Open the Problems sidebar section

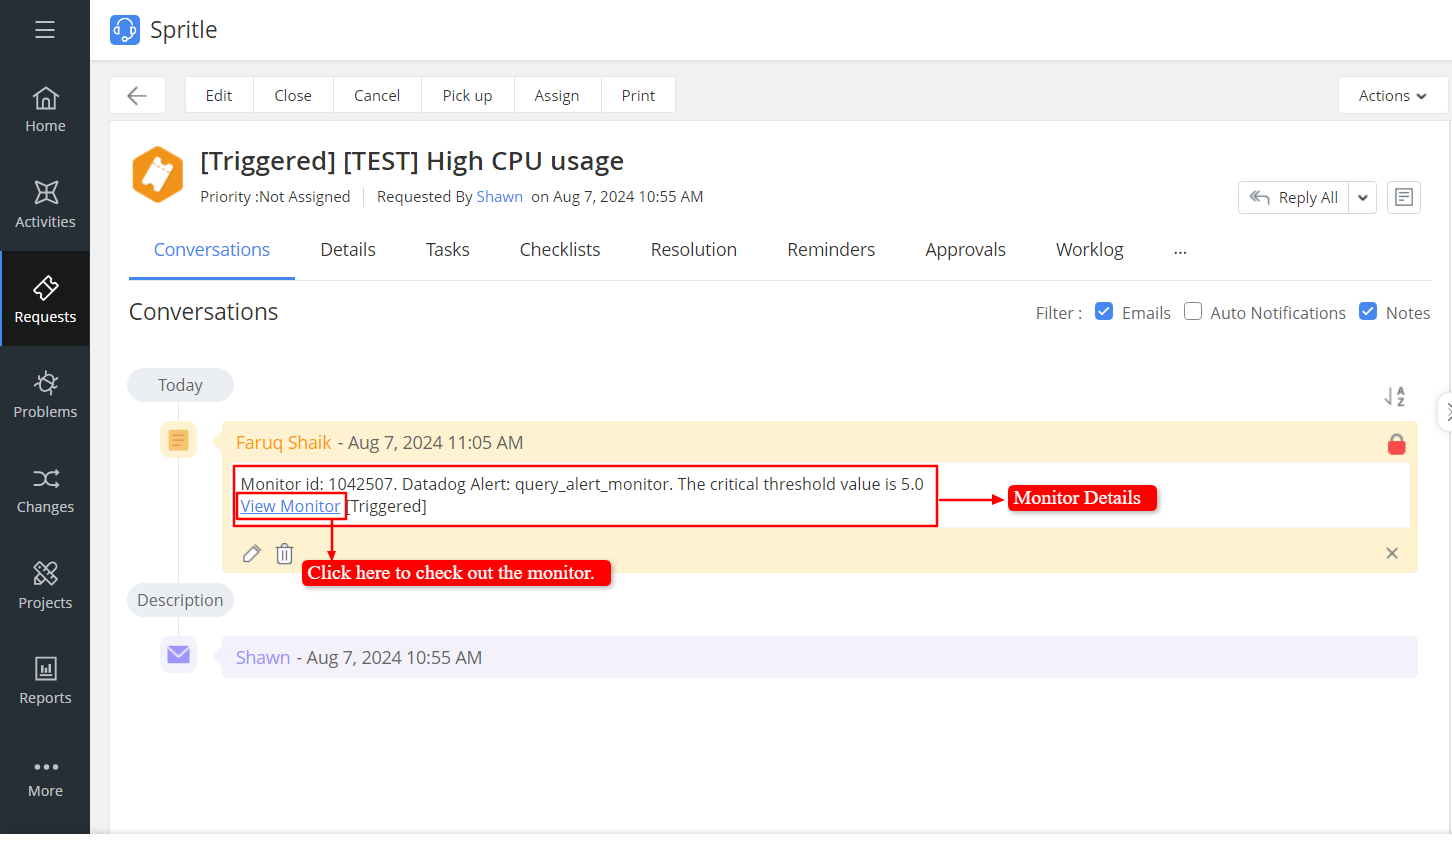(x=45, y=395)
